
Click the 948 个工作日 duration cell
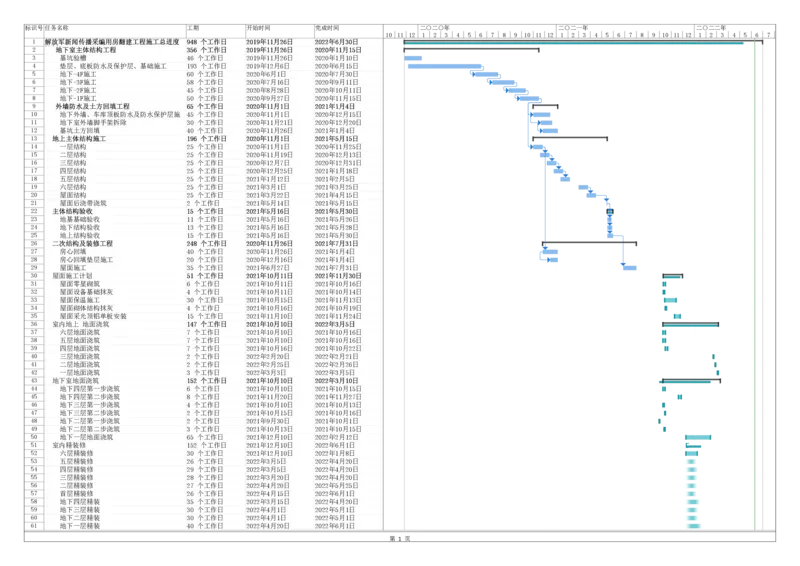[206, 41]
